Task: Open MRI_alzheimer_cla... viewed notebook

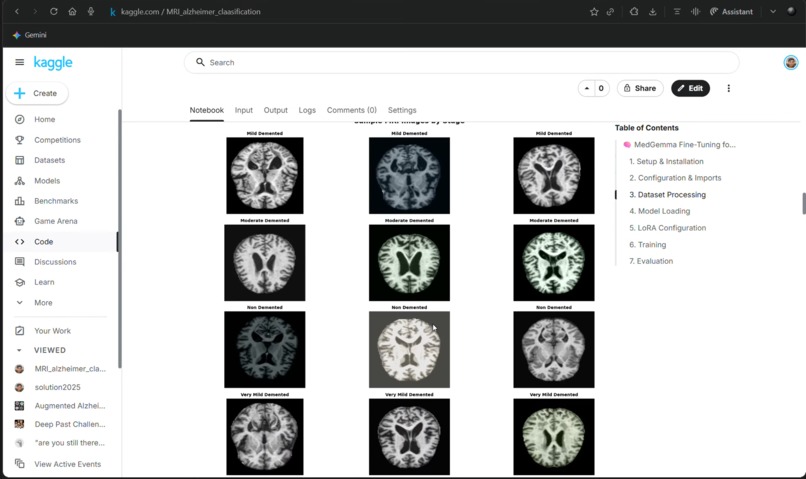Action: coord(70,369)
